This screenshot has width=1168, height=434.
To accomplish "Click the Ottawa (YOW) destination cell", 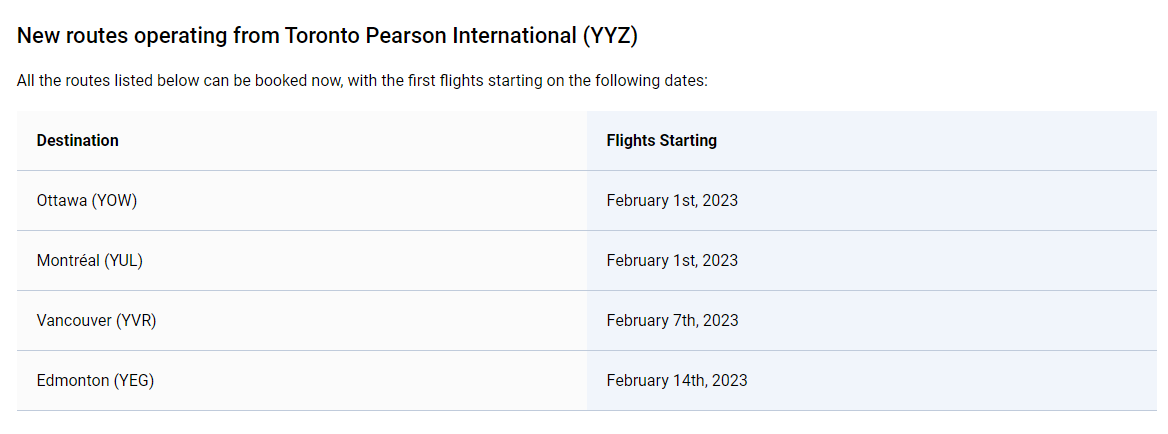I will (x=87, y=200).
